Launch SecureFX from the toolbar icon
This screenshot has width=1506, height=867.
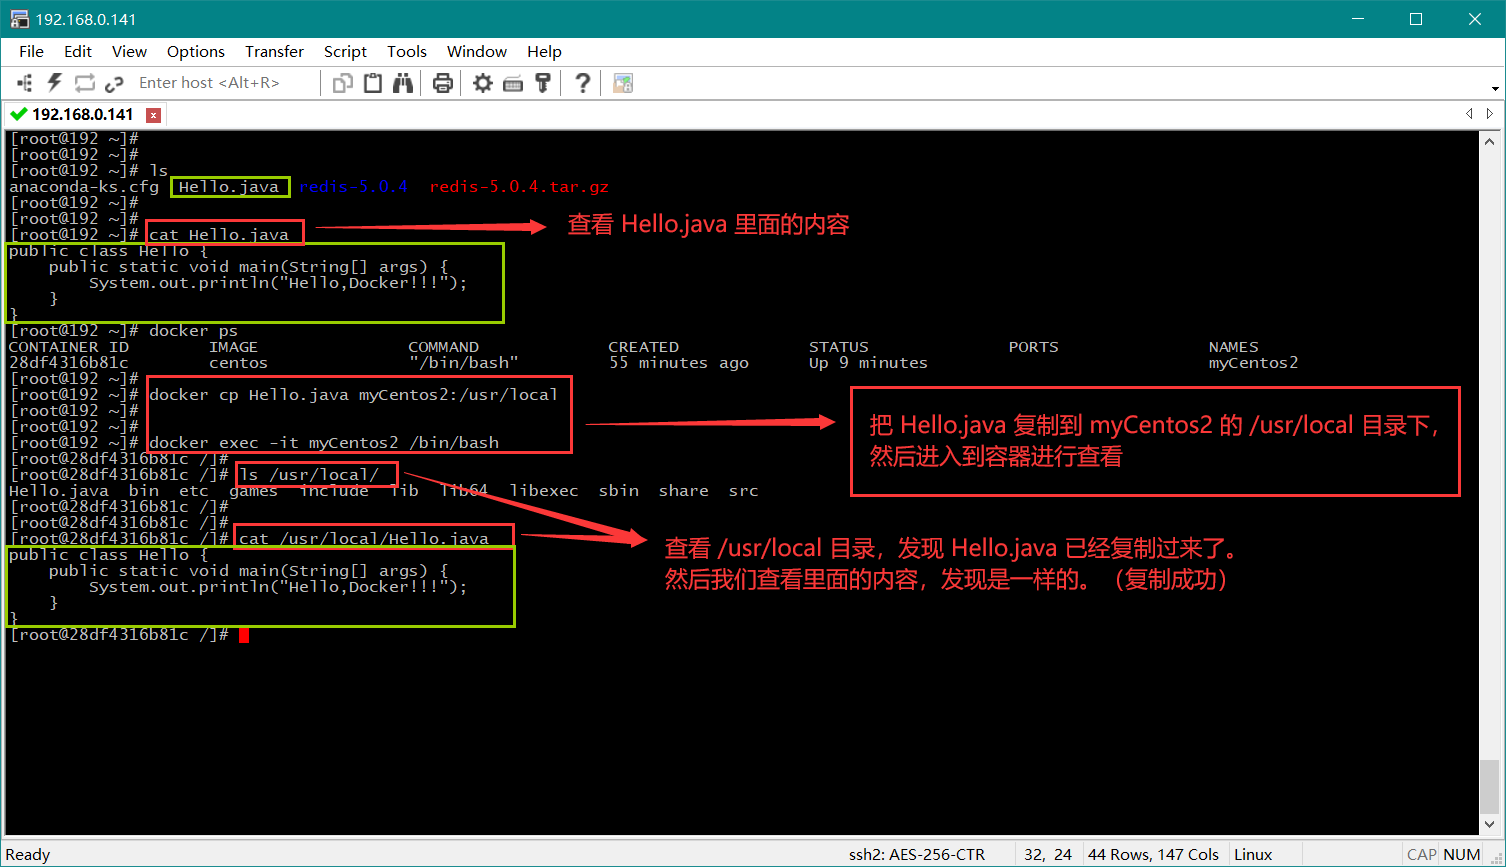[623, 83]
